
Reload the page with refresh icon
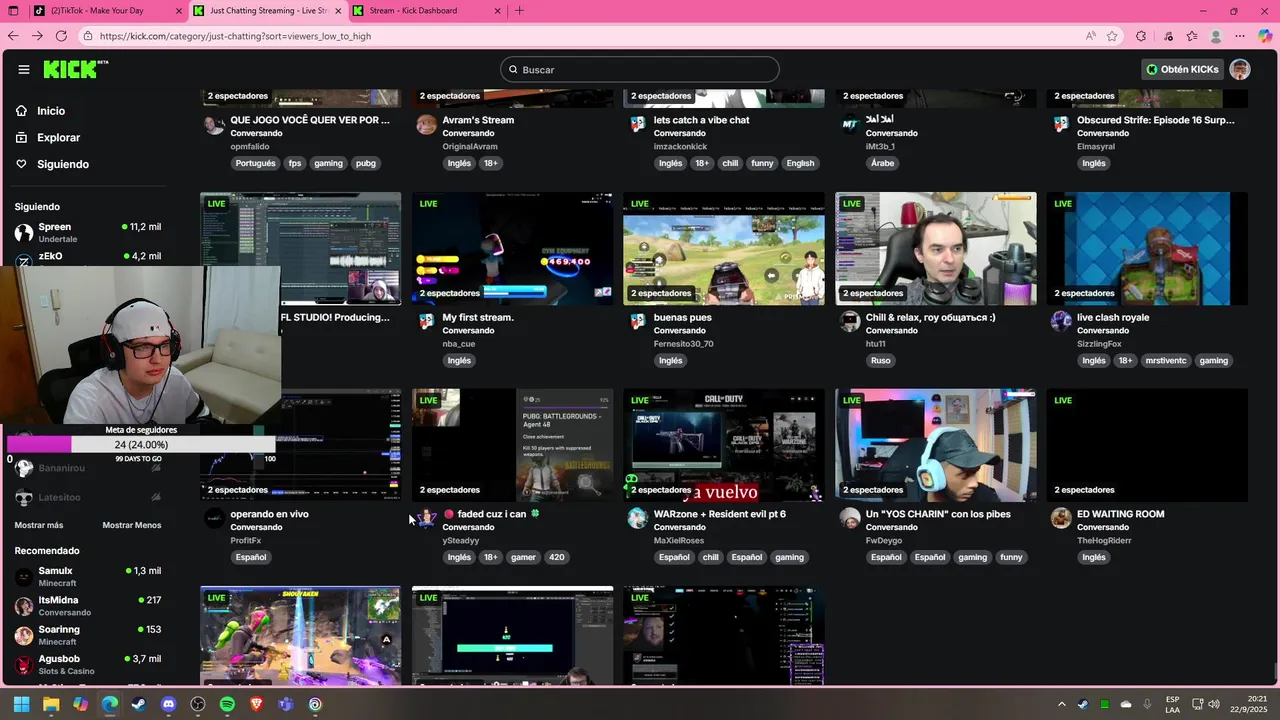pos(61,36)
